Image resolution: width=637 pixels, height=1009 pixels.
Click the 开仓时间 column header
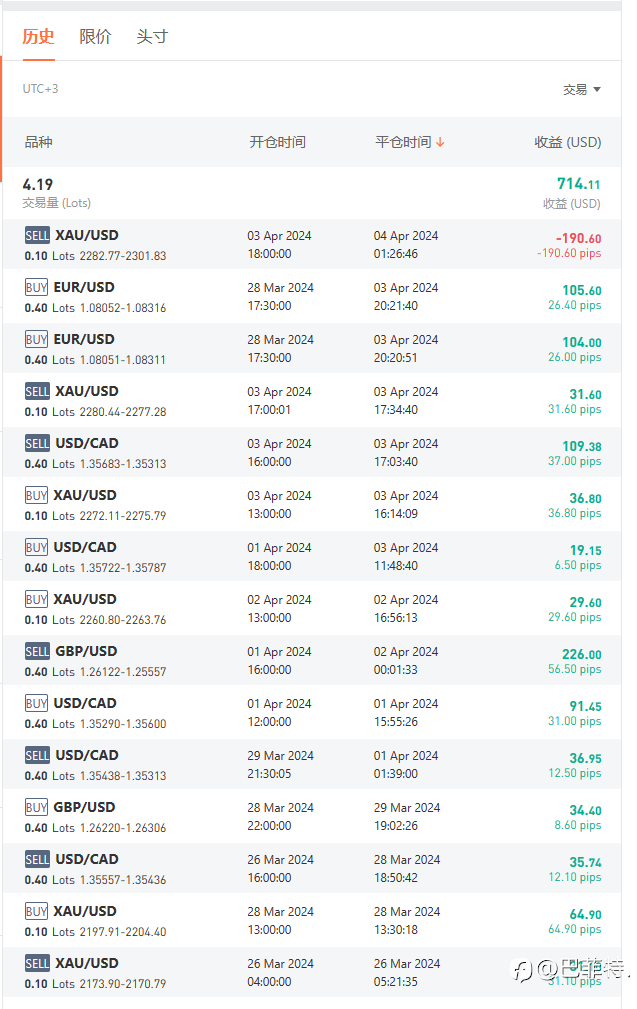[277, 143]
